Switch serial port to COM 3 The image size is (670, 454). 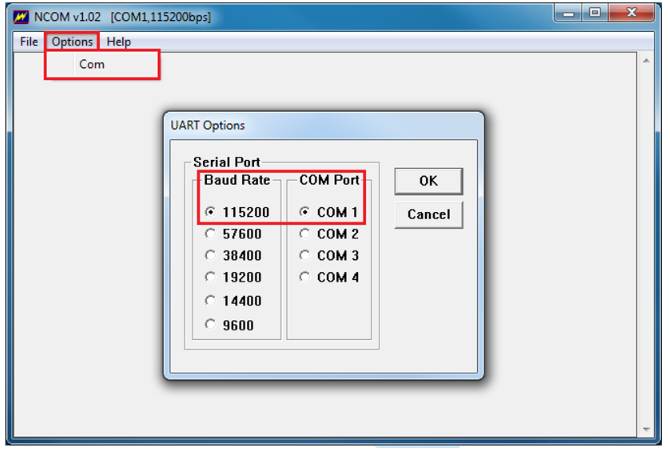(x=304, y=255)
